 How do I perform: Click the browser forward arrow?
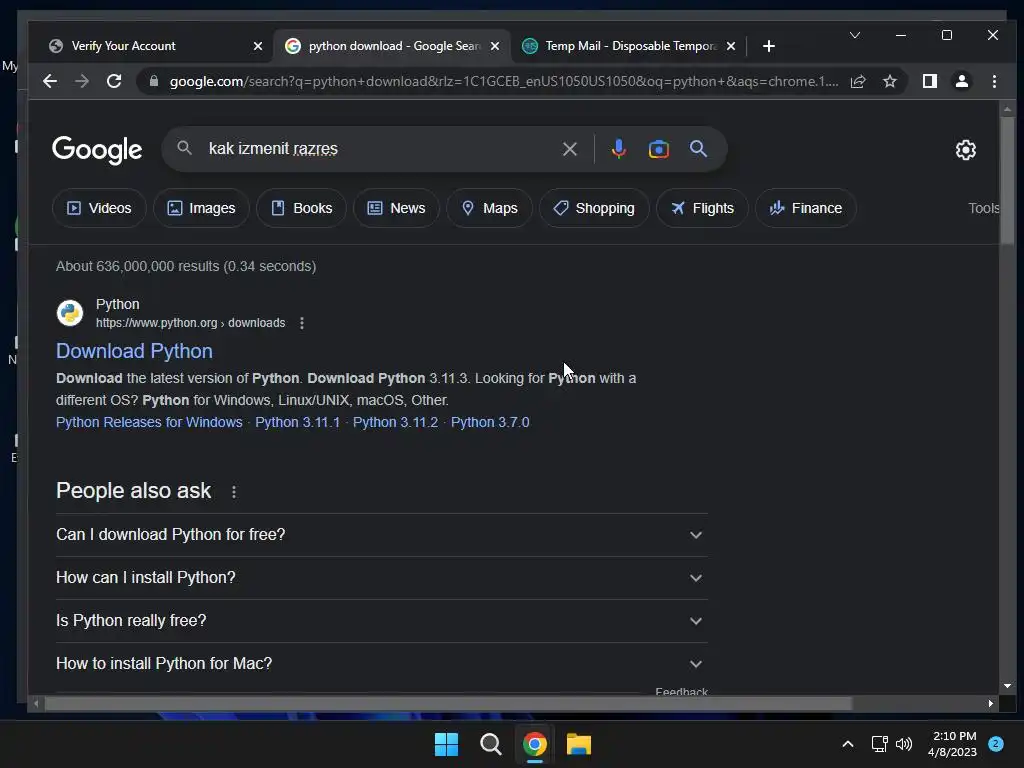82,81
